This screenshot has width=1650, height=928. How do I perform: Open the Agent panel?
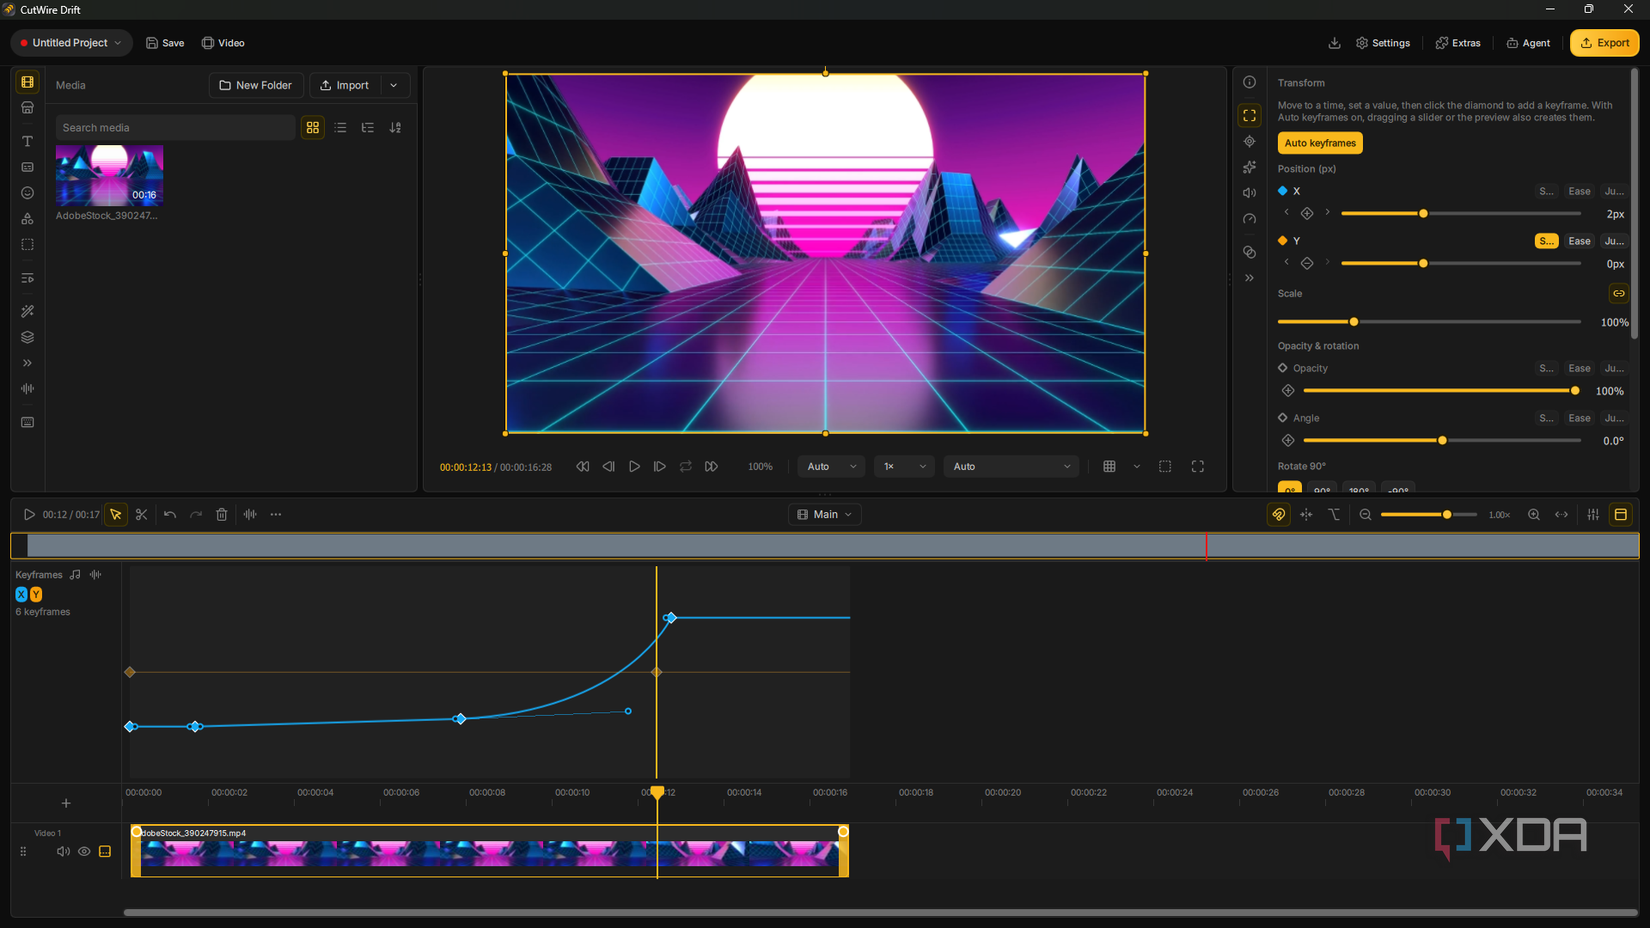click(1528, 43)
